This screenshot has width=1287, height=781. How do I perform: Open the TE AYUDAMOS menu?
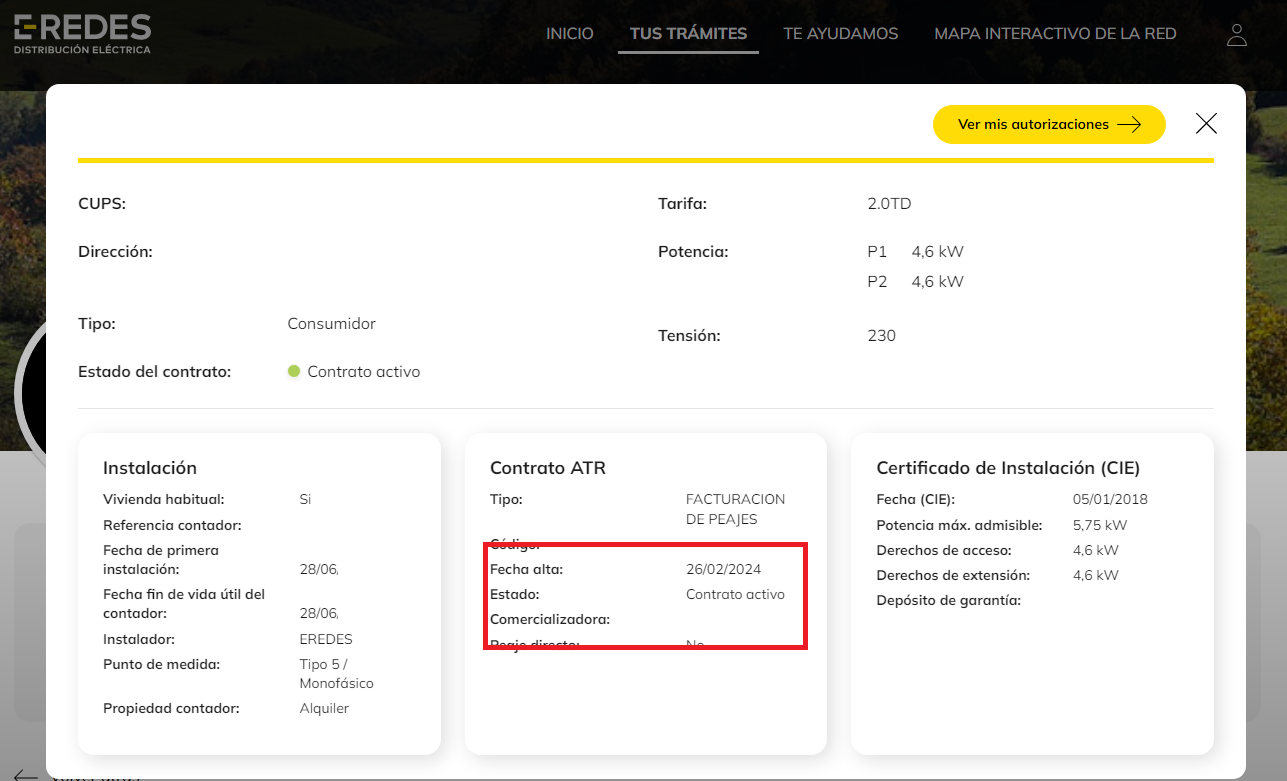coord(841,34)
